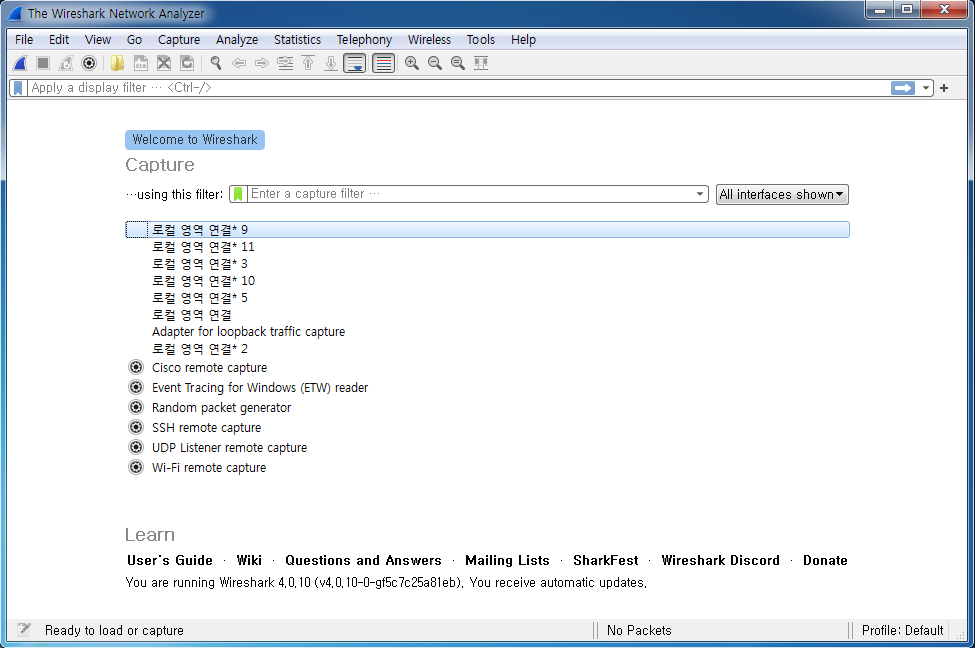
Task: Open the Edit menu
Action: click(x=59, y=40)
